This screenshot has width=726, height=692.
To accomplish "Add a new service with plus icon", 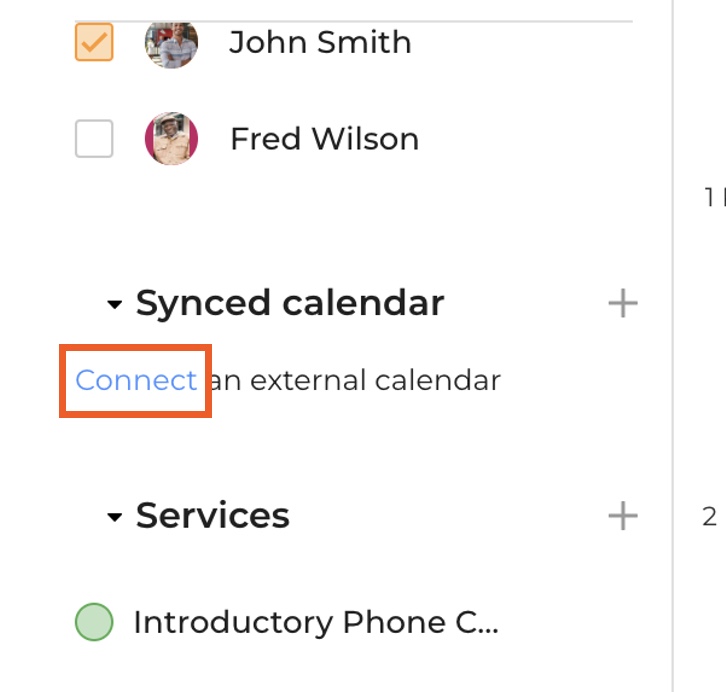I will point(622,516).
